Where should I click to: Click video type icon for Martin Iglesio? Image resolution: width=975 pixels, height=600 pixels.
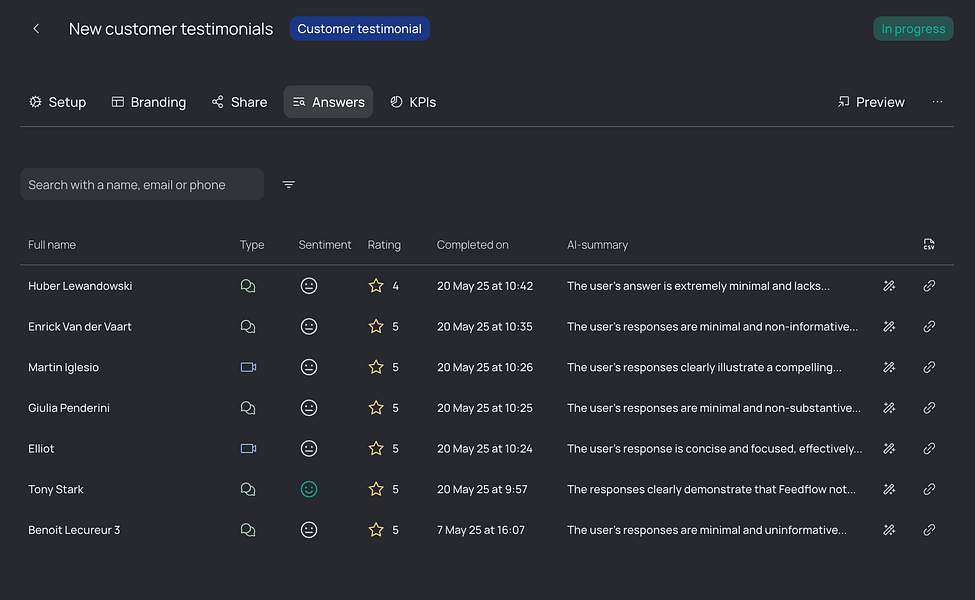[x=248, y=367]
